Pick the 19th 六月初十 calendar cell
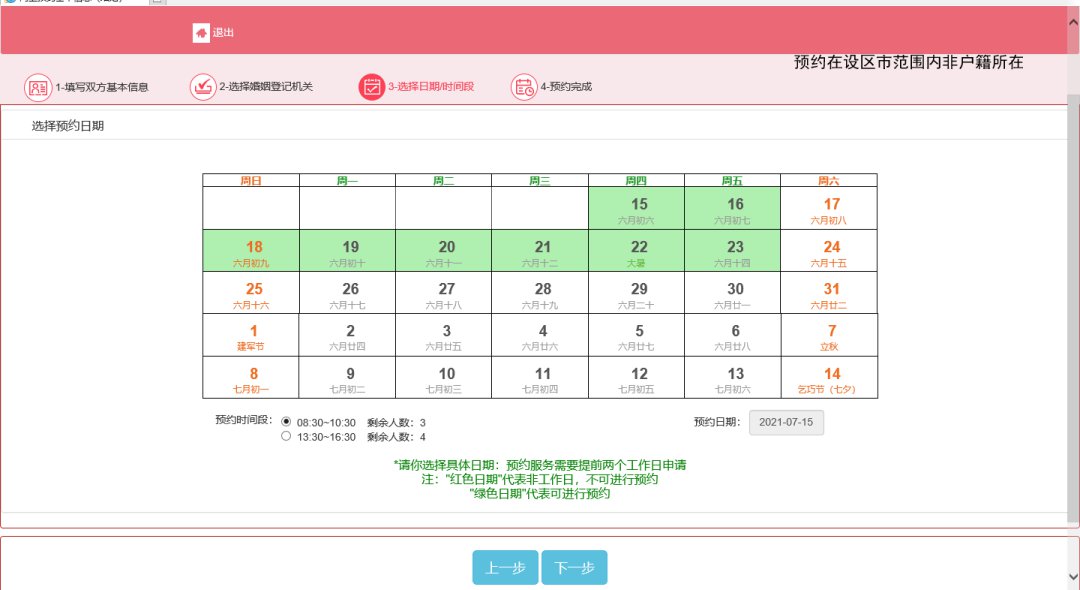Image resolution: width=1080 pixels, height=590 pixels. point(350,251)
